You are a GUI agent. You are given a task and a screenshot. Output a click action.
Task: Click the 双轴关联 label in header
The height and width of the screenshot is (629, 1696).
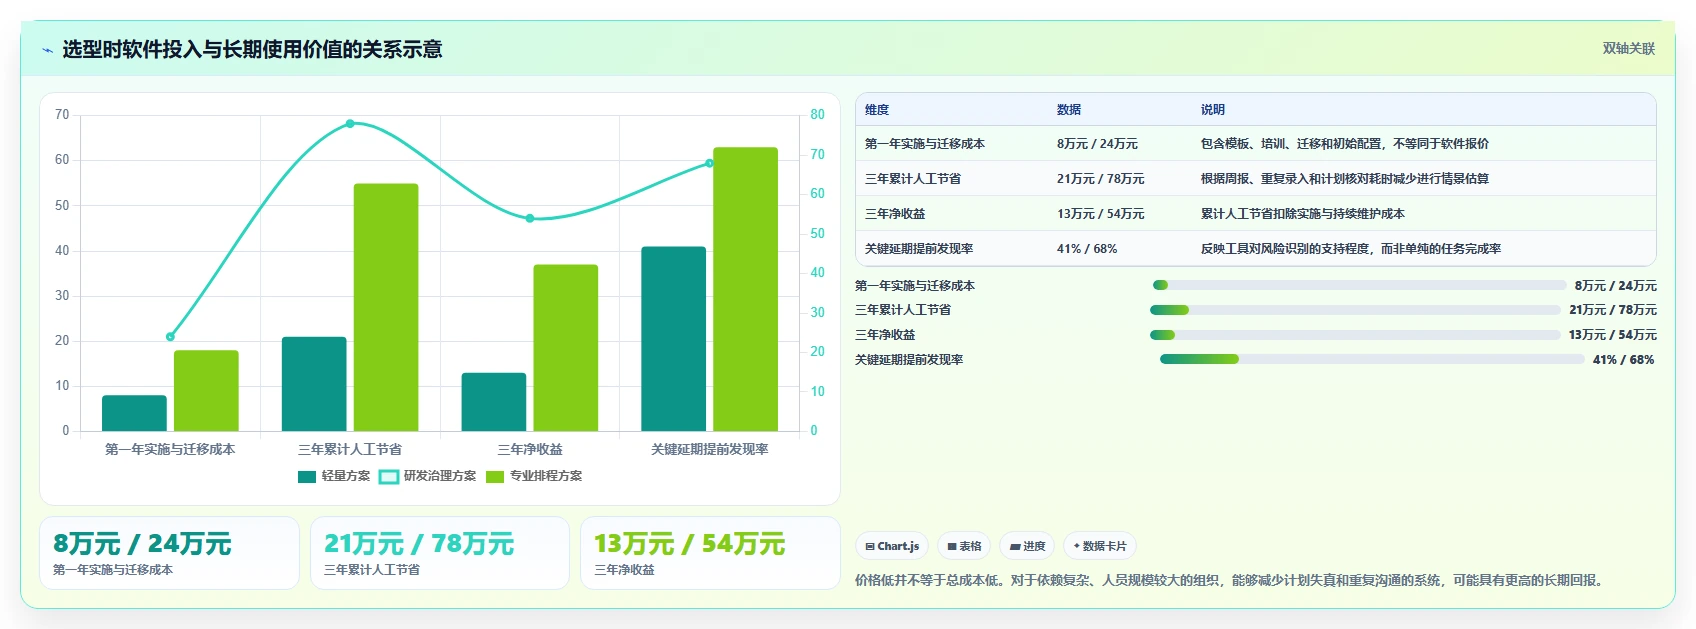(x=1628, y=48)
